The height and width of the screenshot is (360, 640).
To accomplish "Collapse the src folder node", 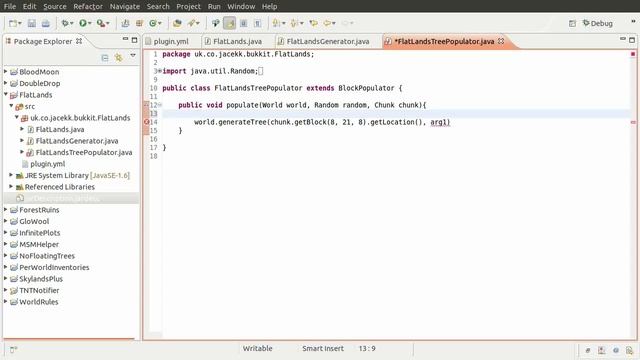I will 11,106.
